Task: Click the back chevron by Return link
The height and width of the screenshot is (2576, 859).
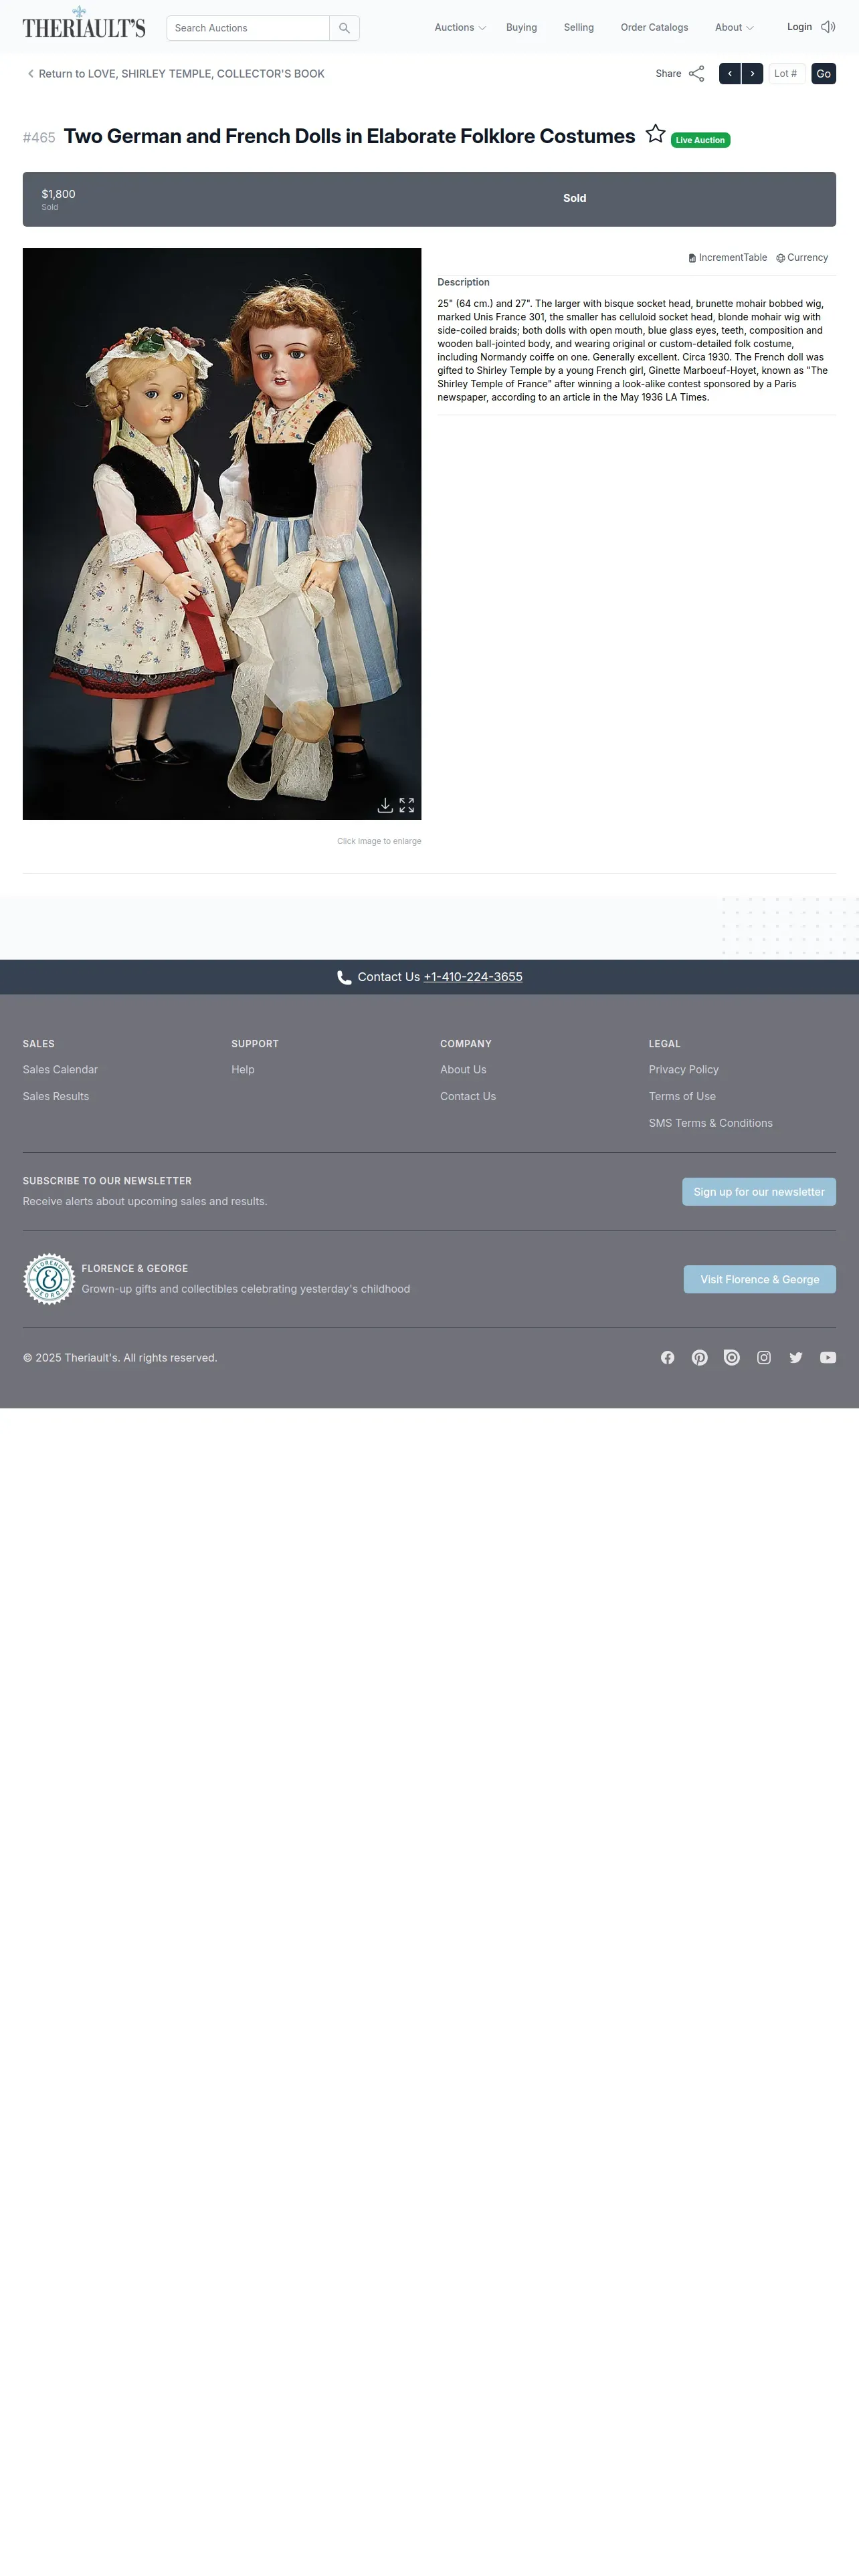Action: coord(31,74)
